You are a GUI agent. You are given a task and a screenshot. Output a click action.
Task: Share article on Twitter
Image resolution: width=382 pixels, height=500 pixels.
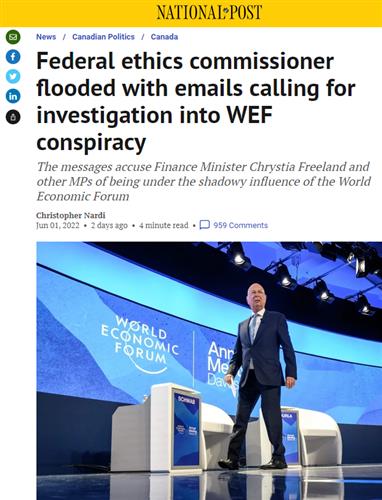pos(13,77)
